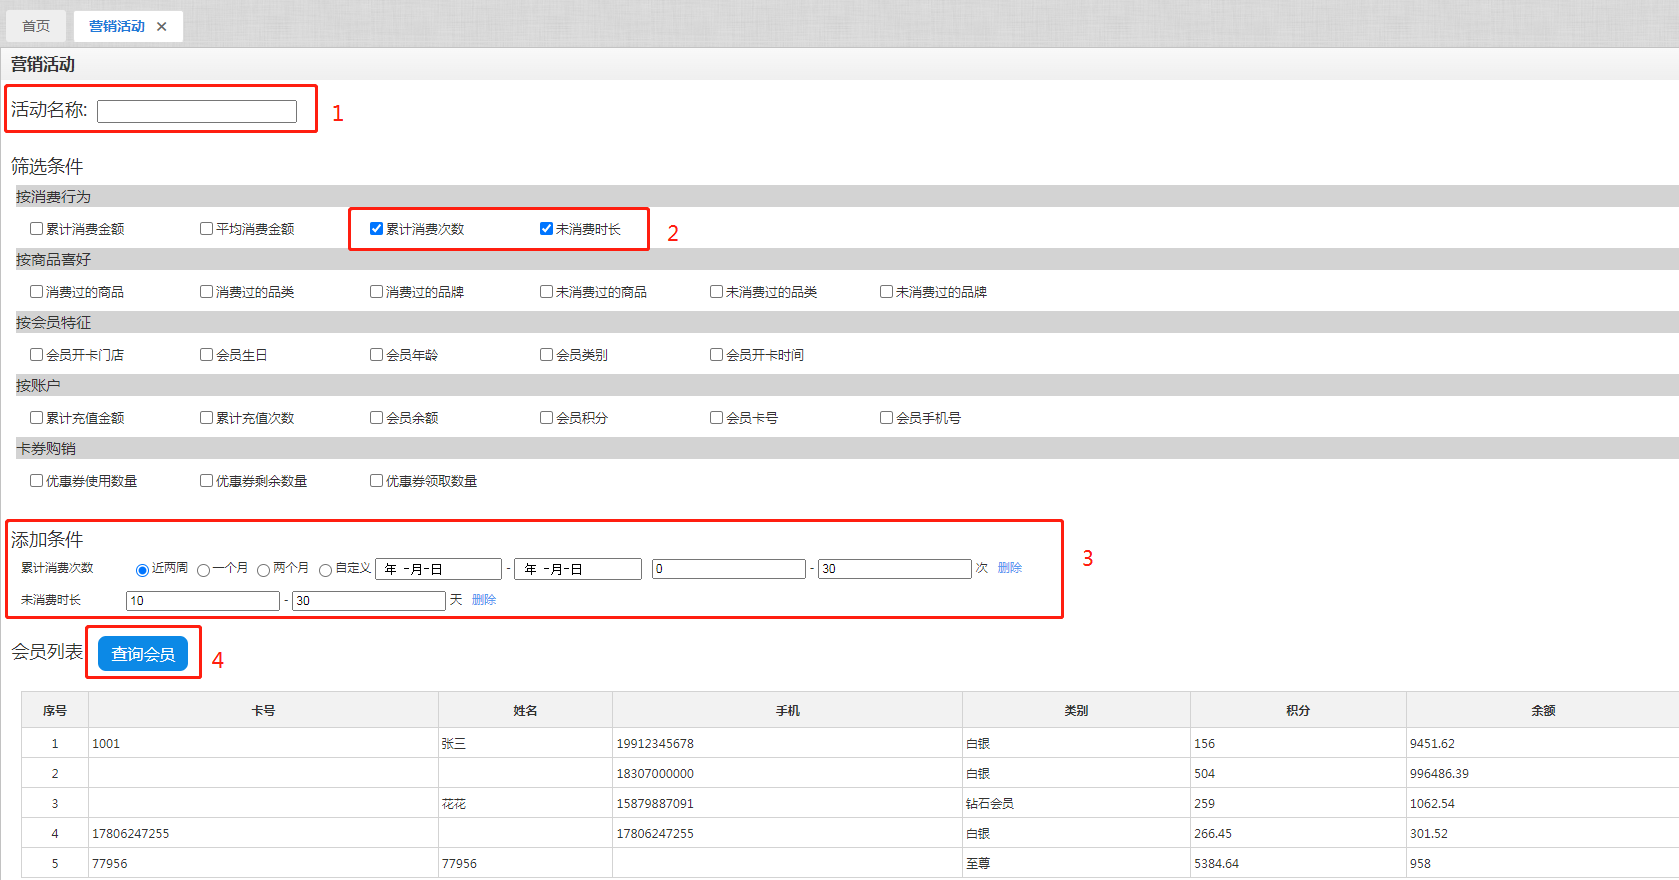Click the 查询会员 button
Image resolution: width=1679 pixels, height=880 pixels.
pyautogui.click(x=143, y=654)
